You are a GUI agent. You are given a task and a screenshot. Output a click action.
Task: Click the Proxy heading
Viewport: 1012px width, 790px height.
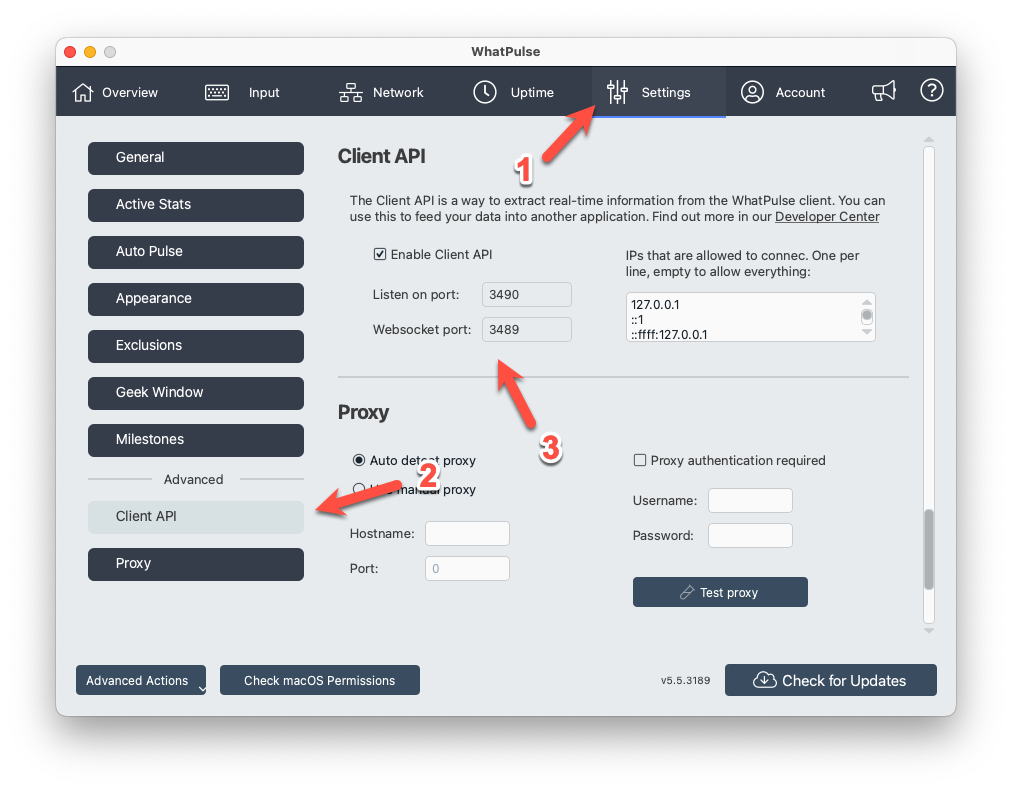[363, 412]
